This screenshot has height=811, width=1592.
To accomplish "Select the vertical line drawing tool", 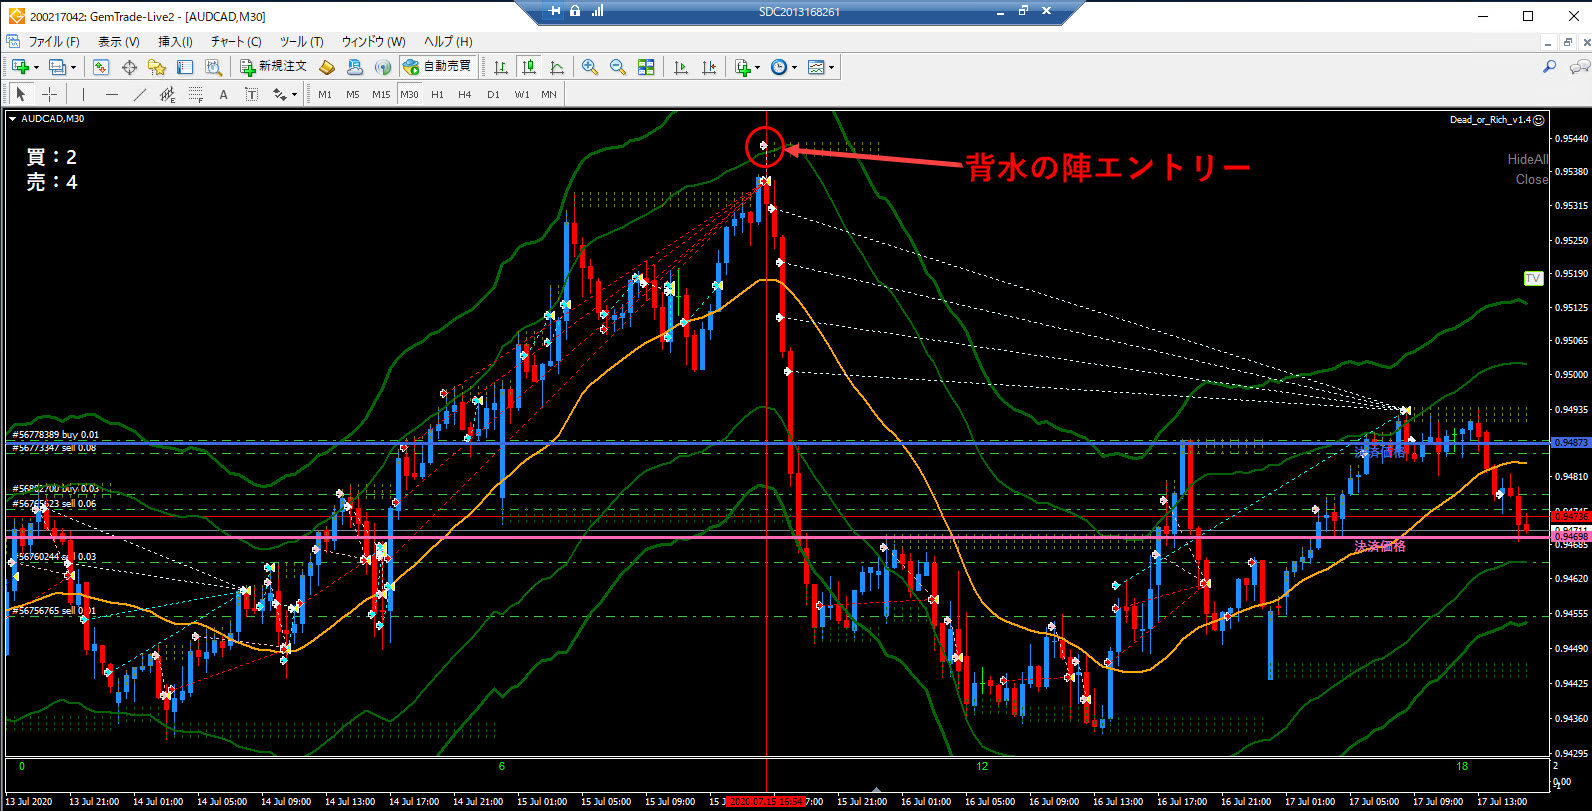I will coord(83,94).
